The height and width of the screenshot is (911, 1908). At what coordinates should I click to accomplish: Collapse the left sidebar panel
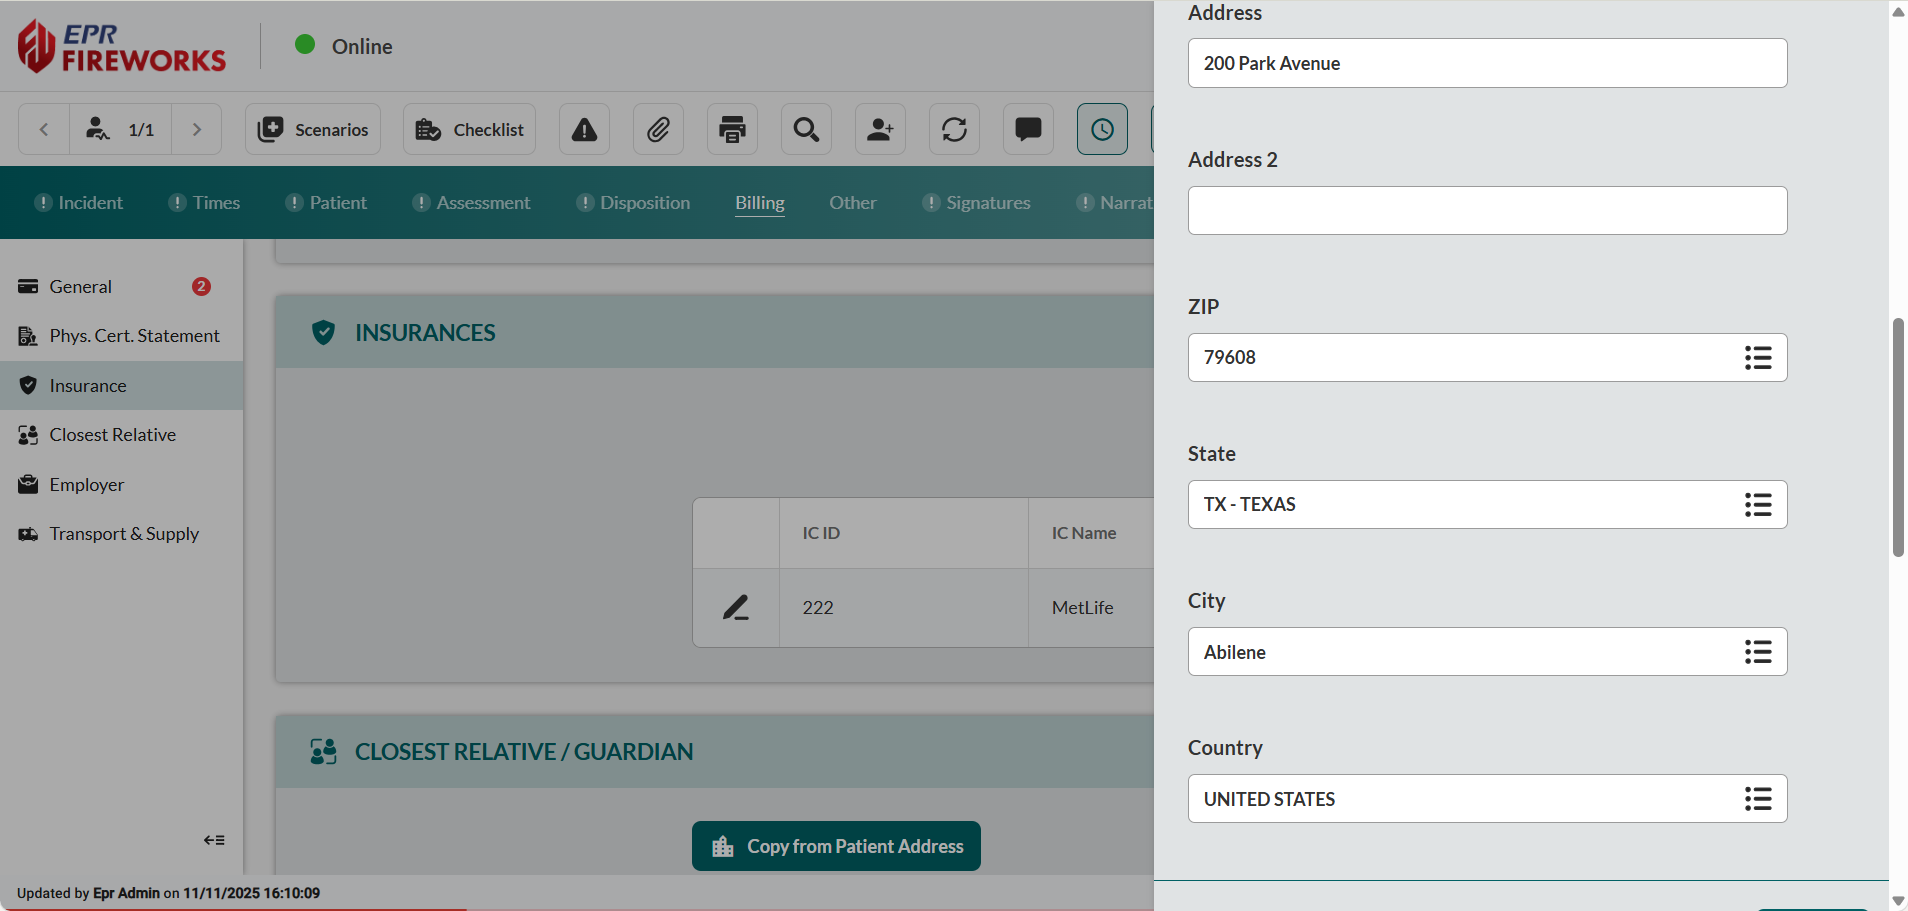click(x=214, y=840)
